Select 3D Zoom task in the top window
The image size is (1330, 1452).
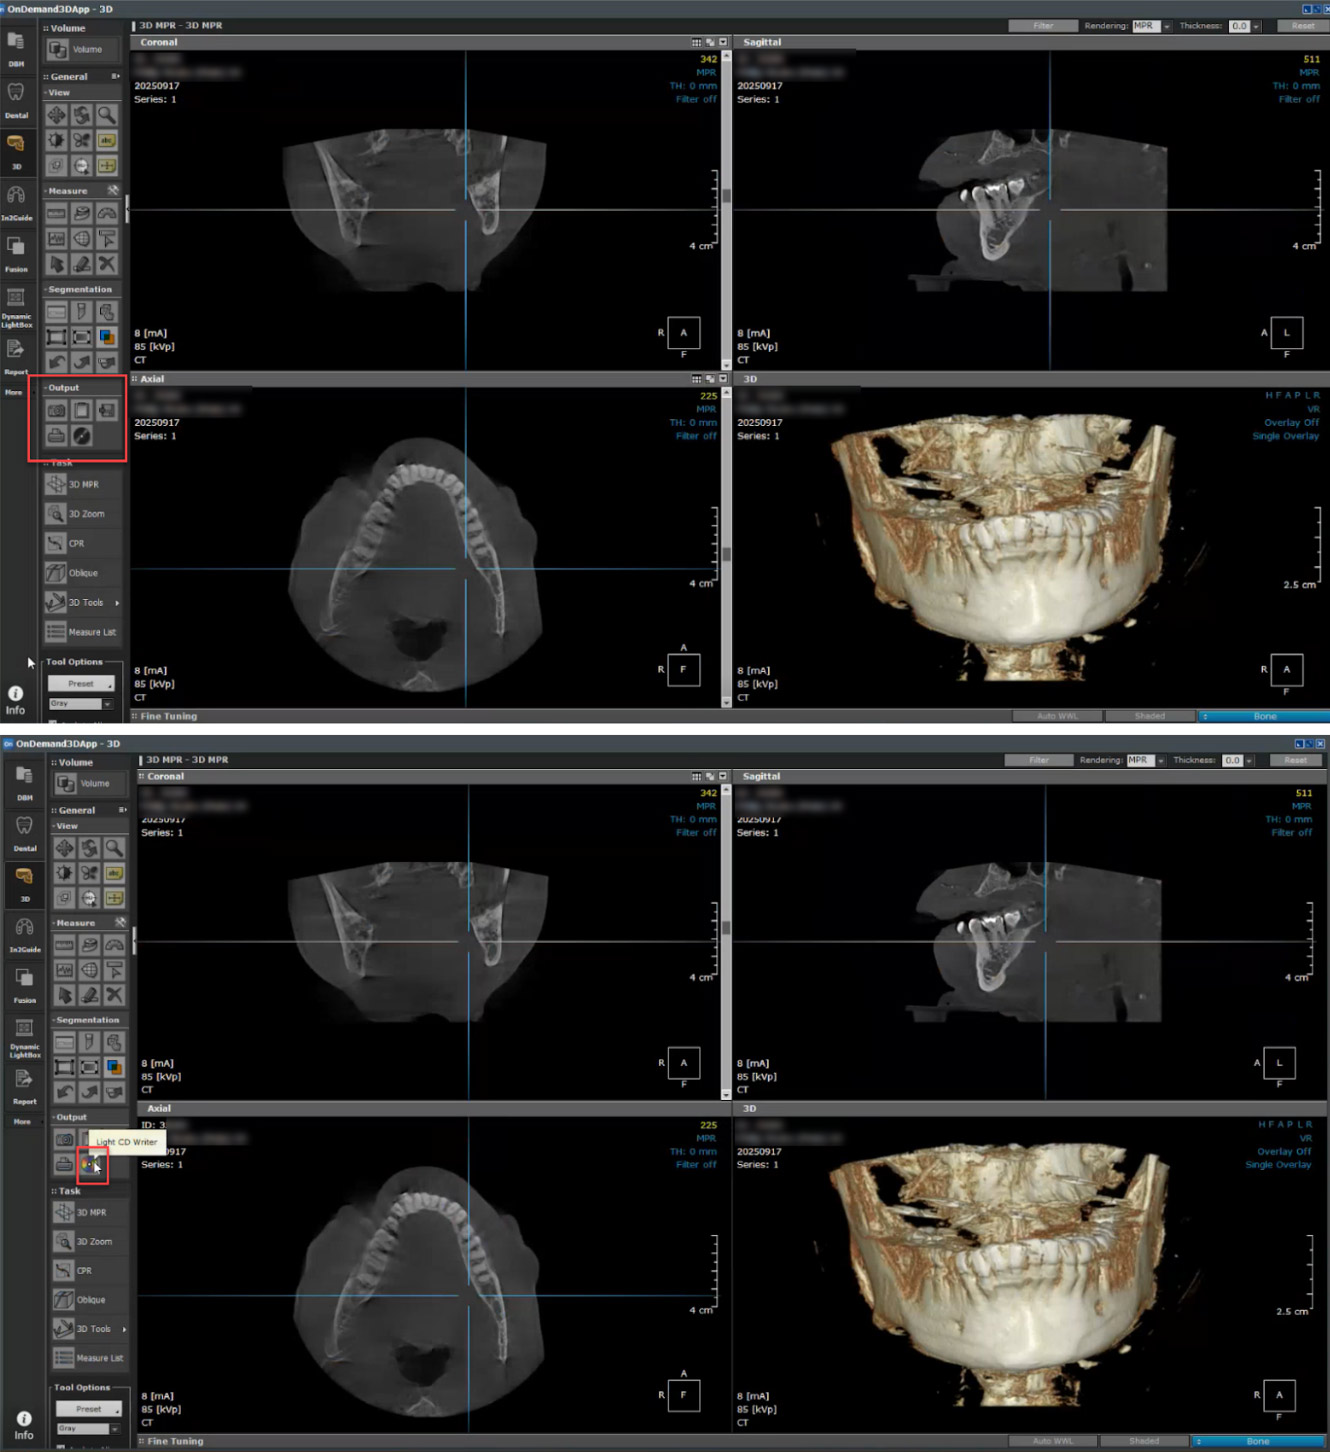[x=83, y=514]
